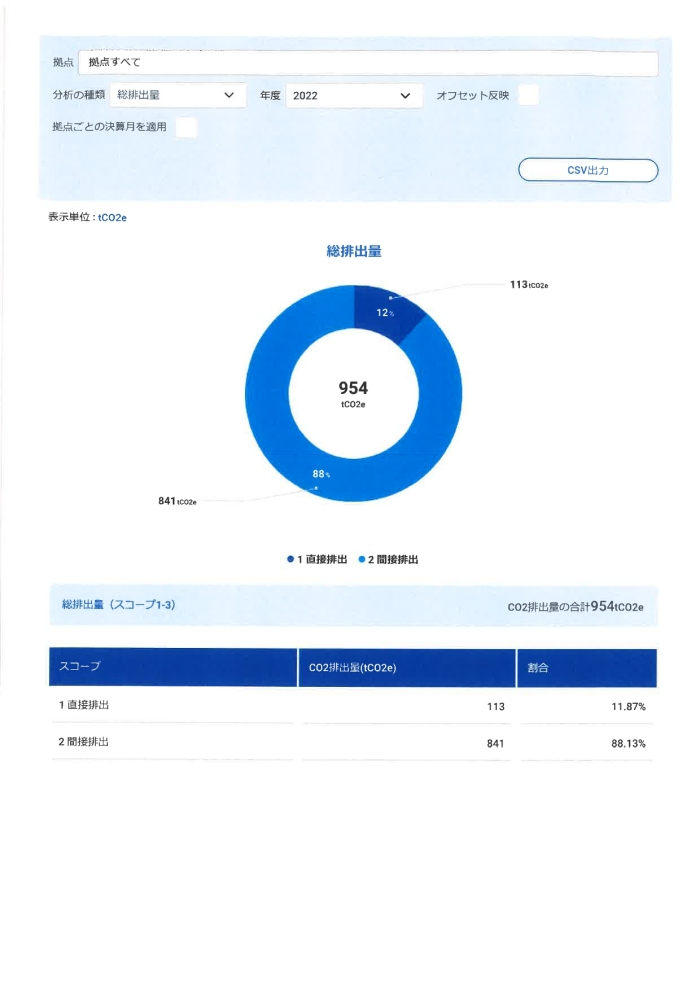Click the 11.87% table cell
This screenshot has height=990, width=700.
[x=628, y=707]
